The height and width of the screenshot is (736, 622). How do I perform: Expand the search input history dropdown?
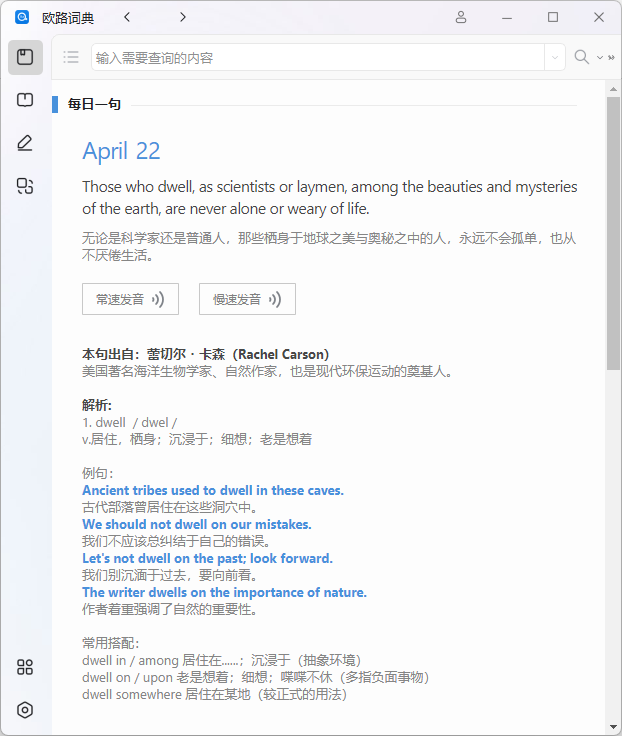pos(555,58)
